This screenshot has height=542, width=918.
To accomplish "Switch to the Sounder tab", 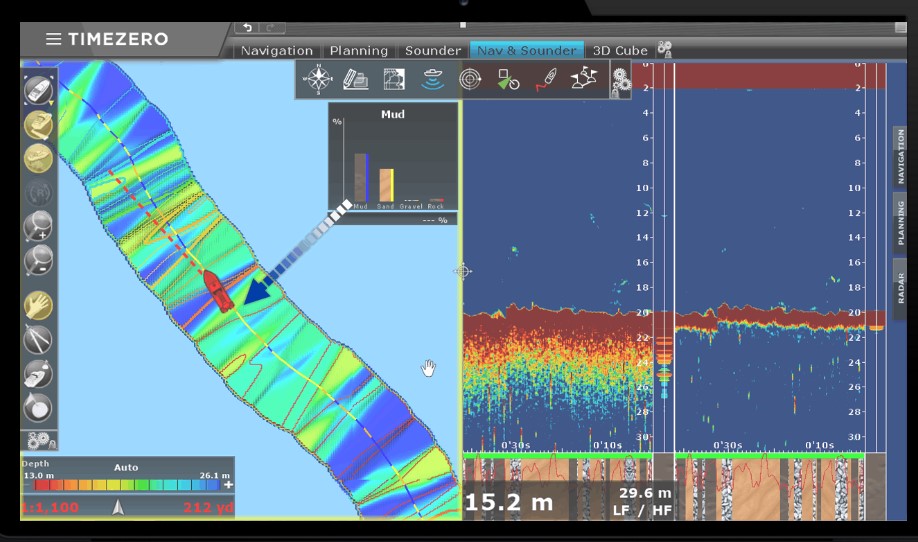I will pyautogui.click(x=433, y=50).
